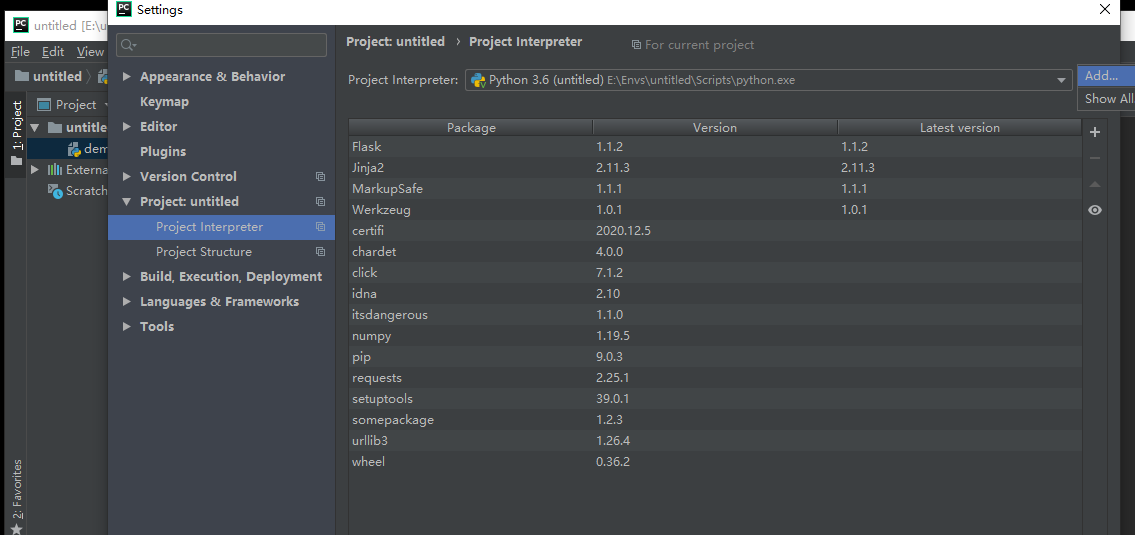
Task: Select the itsdangerous package row
Action: tap(715, 315)
